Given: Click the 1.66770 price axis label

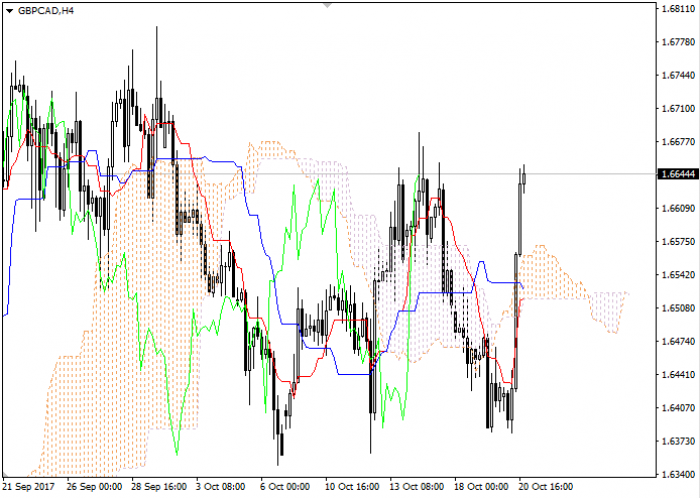Looking at the screenshot, I should tap(679, 142).
